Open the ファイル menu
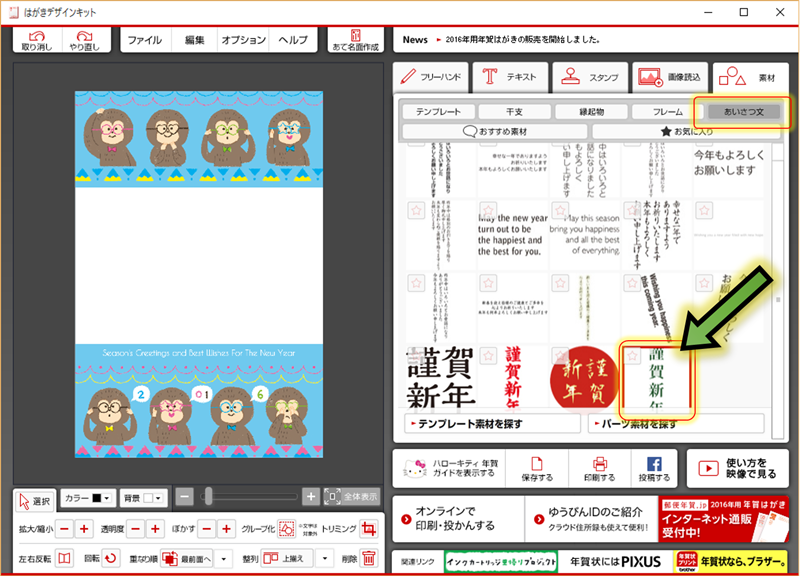 (145, 40)
